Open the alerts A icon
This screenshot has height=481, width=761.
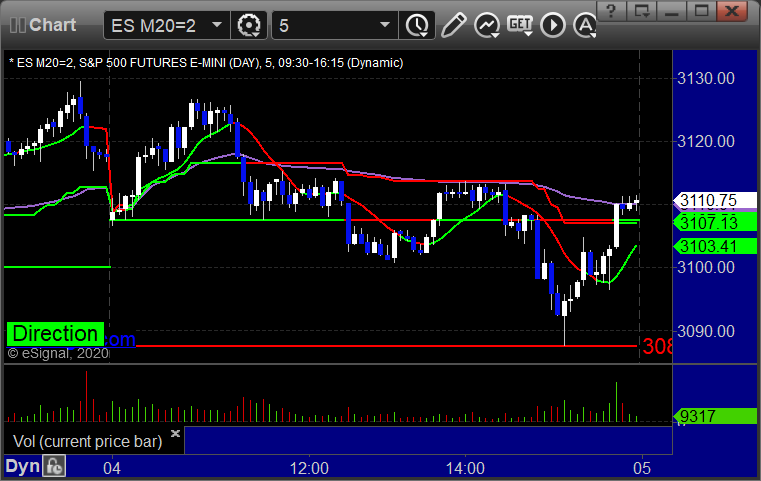[585, 25]
